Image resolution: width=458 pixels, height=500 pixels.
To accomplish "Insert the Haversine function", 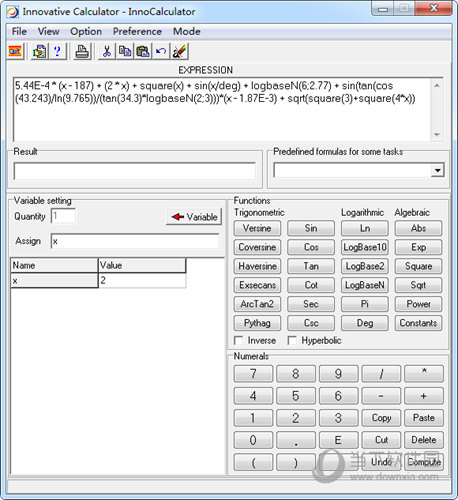I will 257,266.
